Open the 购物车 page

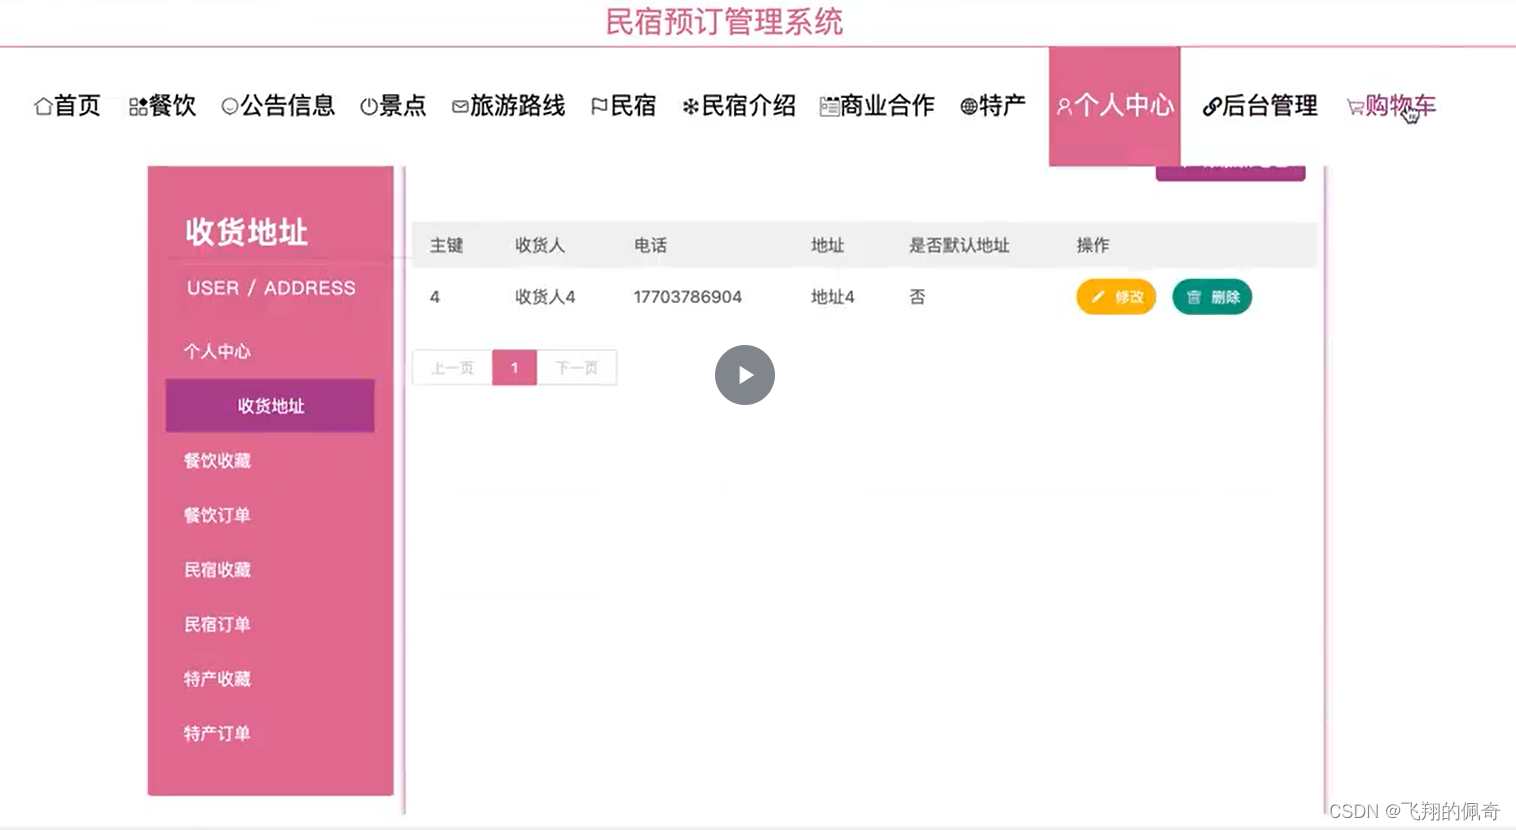pyautogui.click(x=1391, y=106)
